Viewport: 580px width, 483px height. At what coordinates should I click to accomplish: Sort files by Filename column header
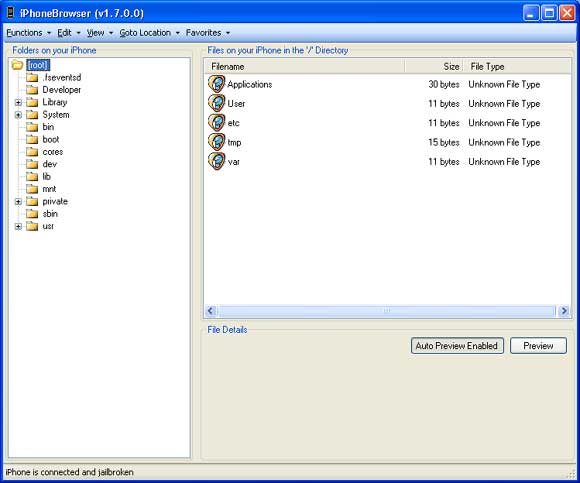point(304,67)
